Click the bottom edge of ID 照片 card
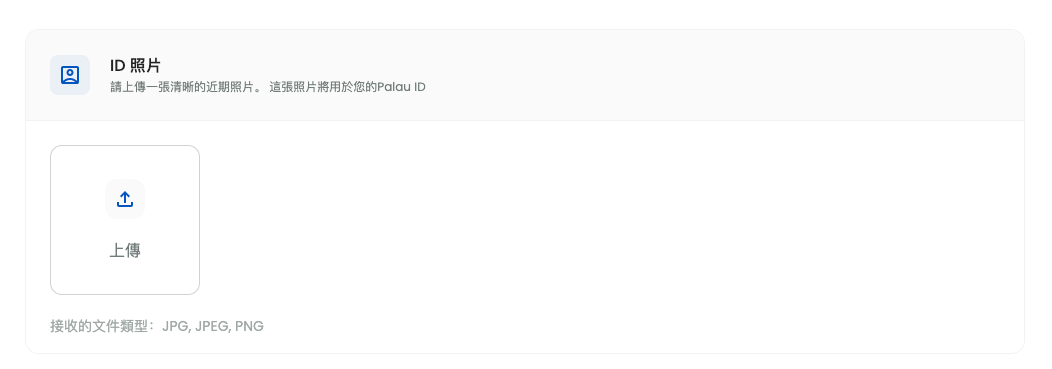 point(525,353)
